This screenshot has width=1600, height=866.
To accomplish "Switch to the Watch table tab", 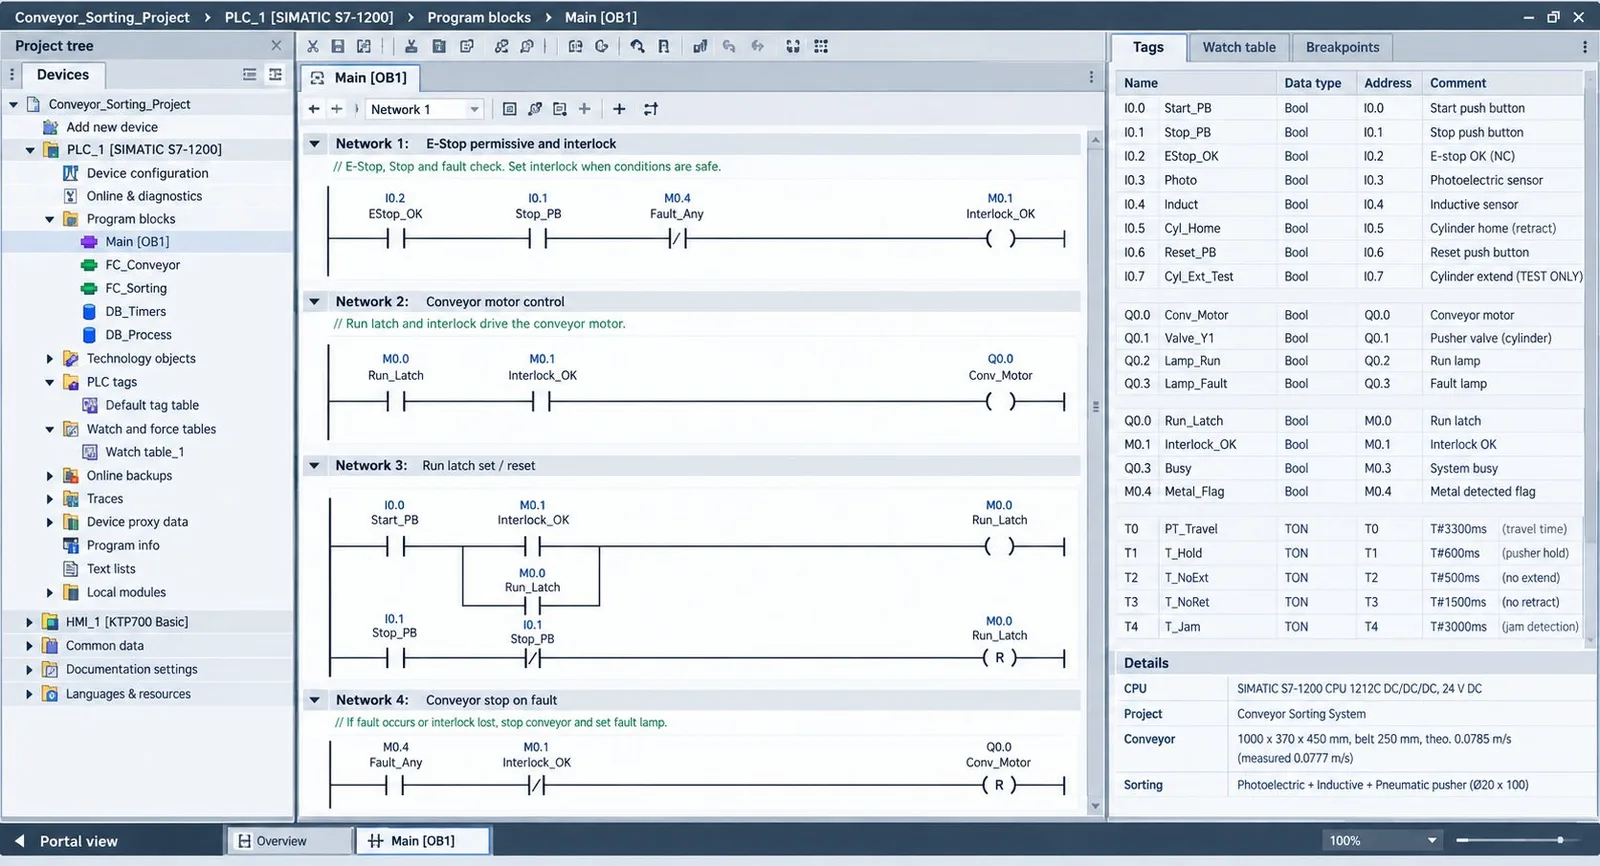I will tap(1239, 47).
